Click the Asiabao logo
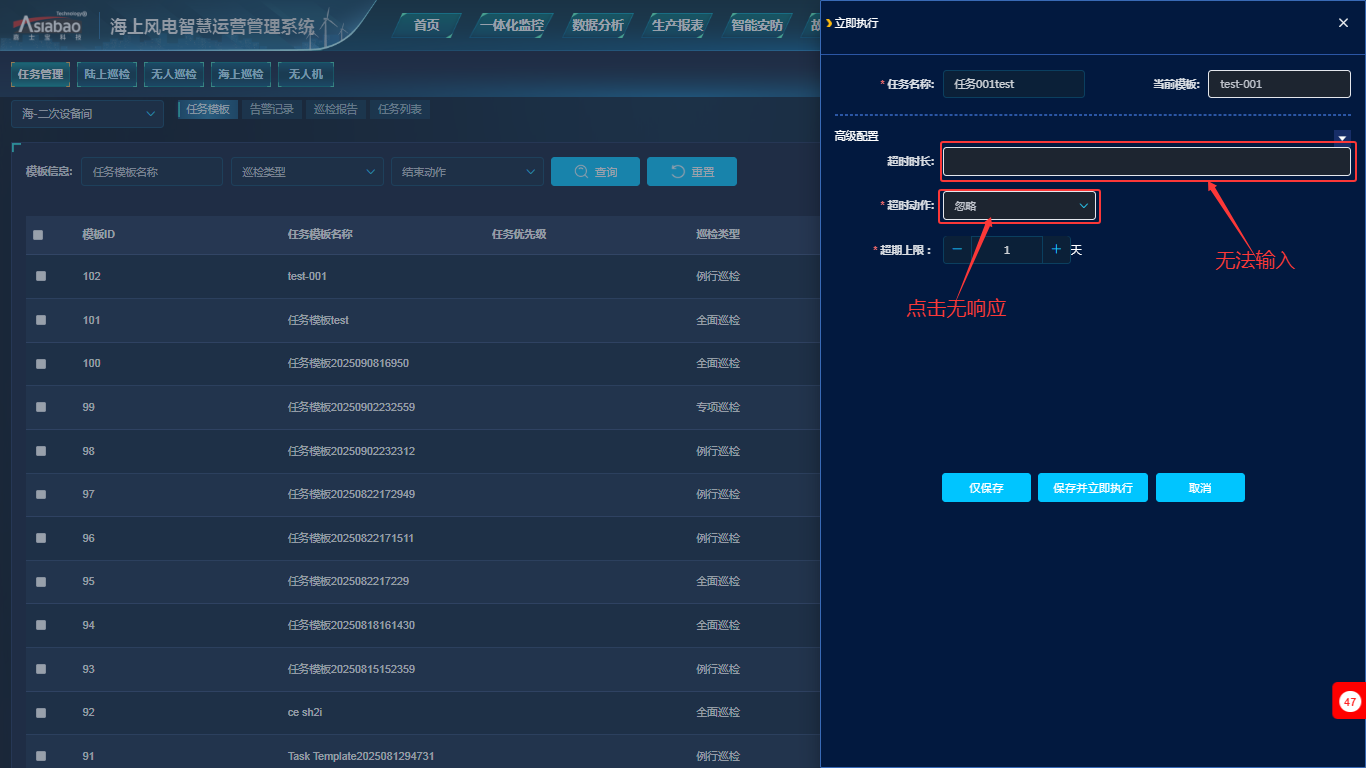The image size is (1366, 768). [x=48, y=26]
